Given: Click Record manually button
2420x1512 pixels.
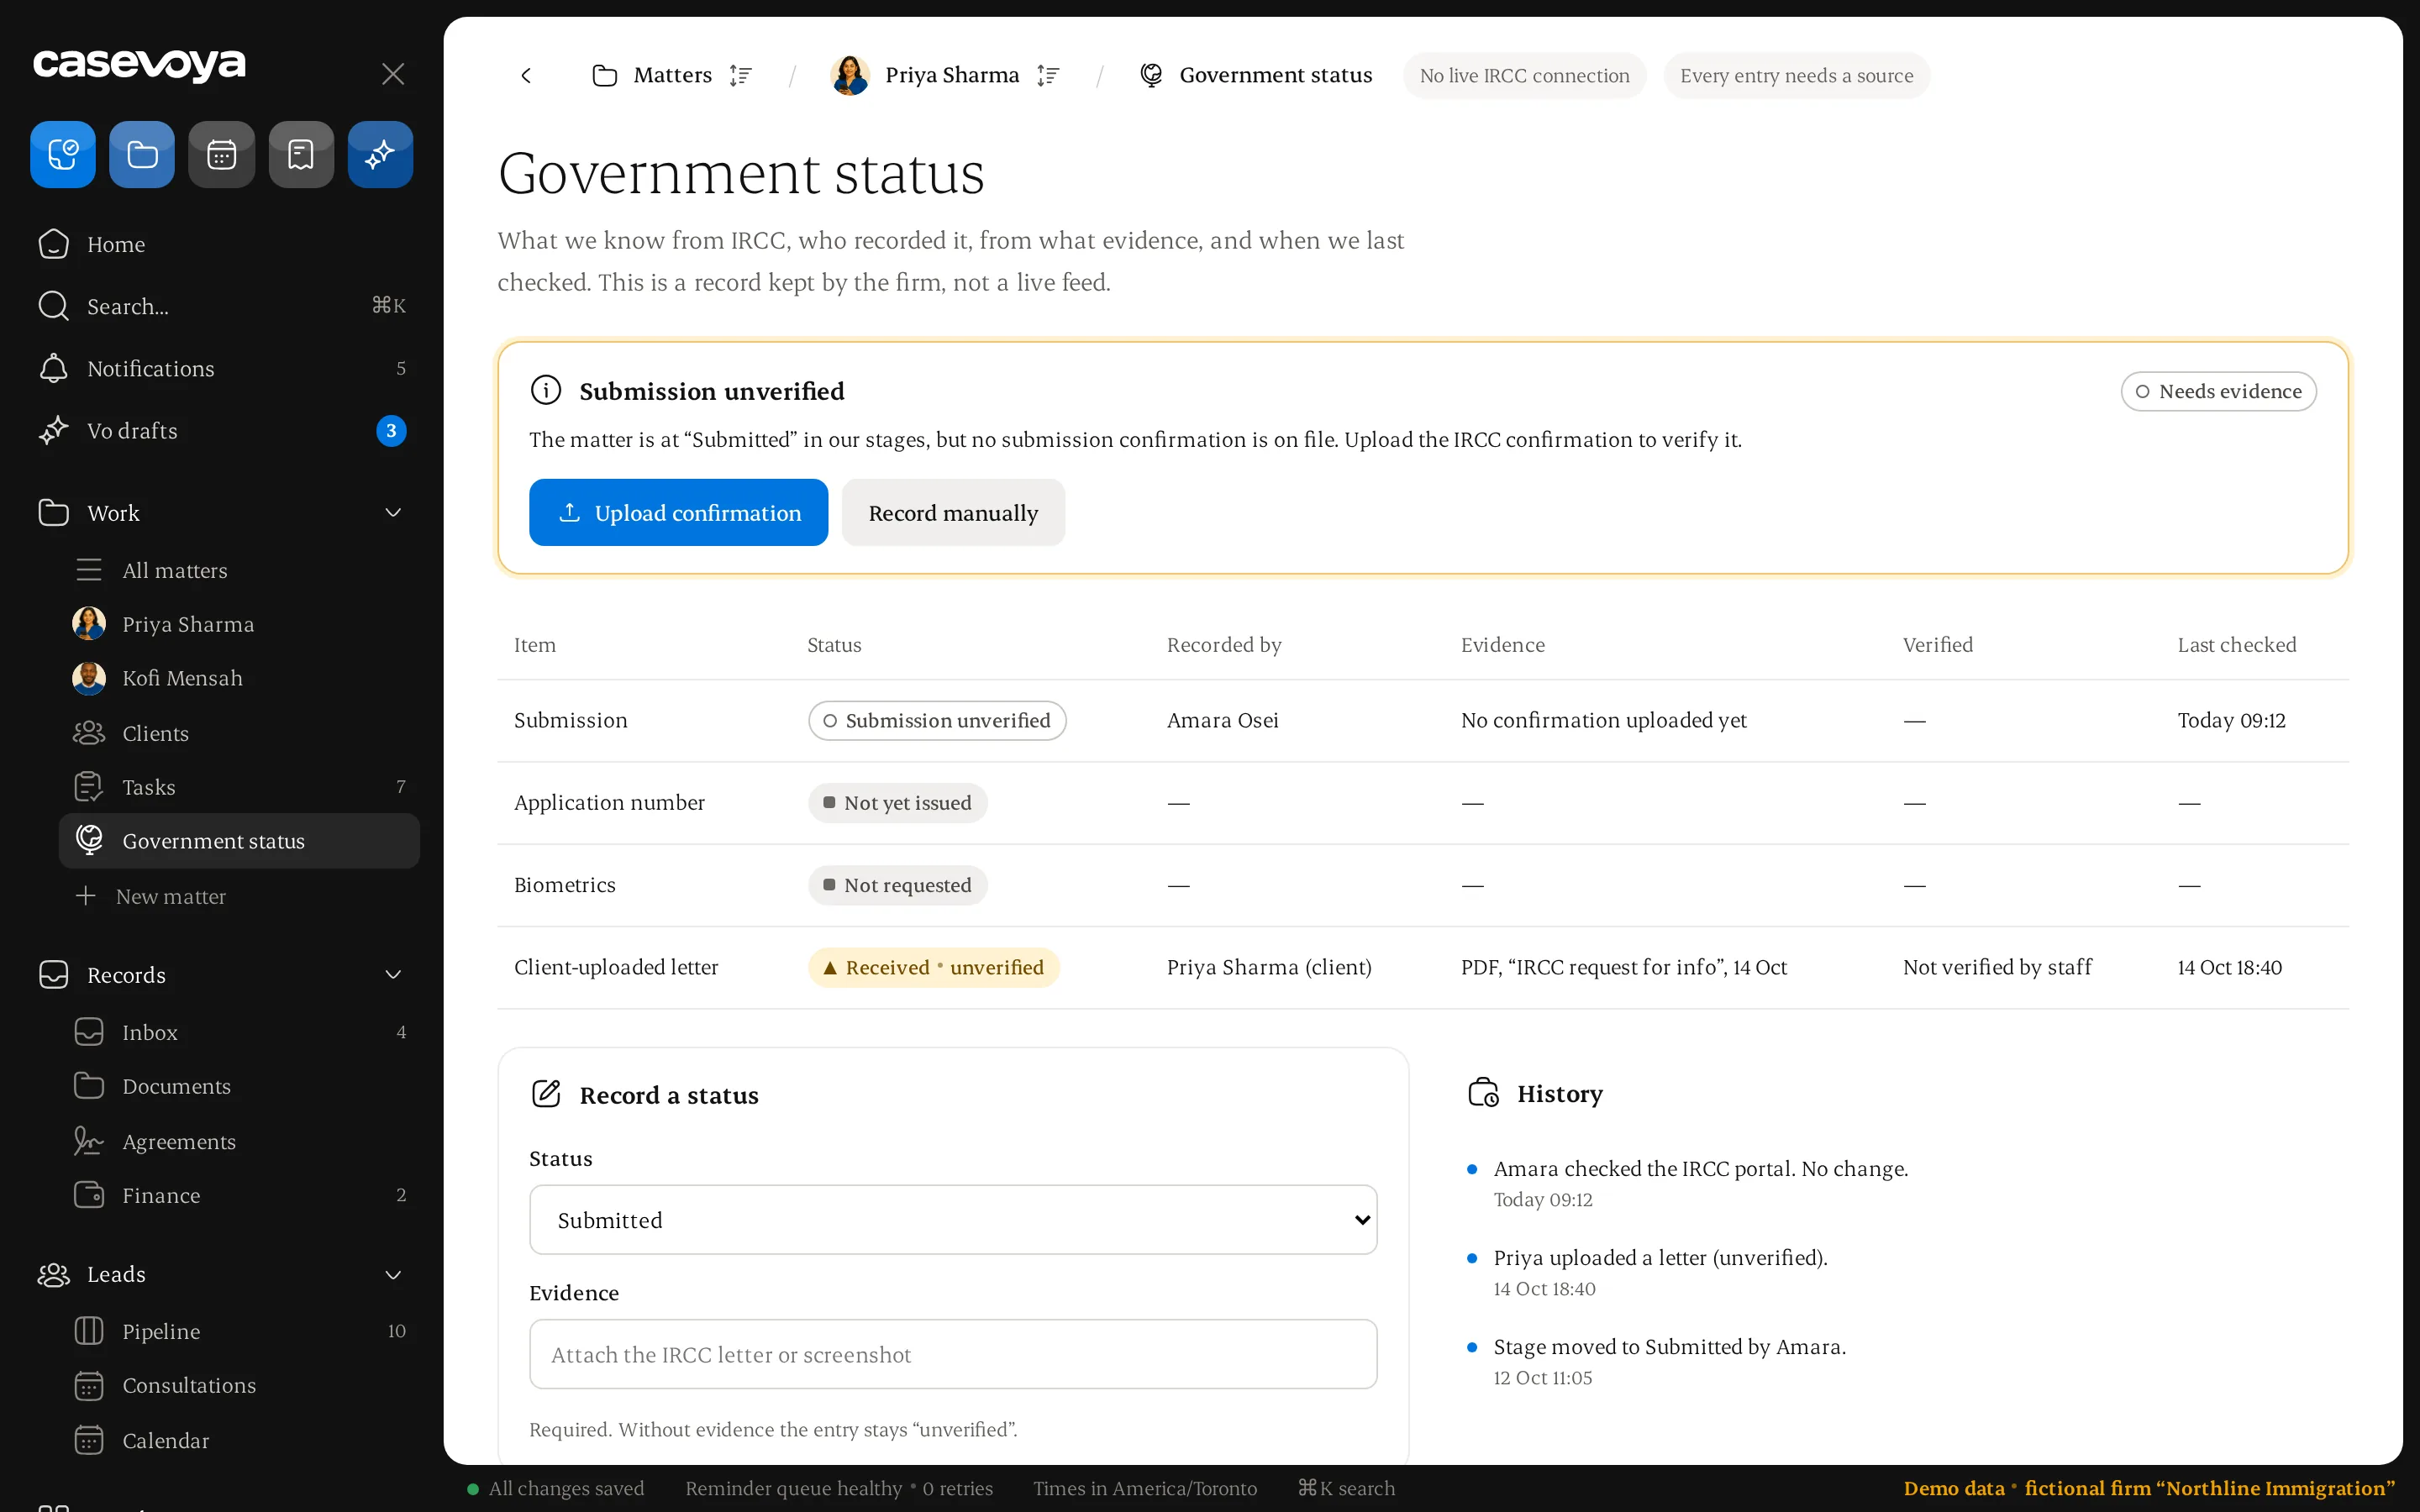Looking at the screenshot, I should (953, 512).
